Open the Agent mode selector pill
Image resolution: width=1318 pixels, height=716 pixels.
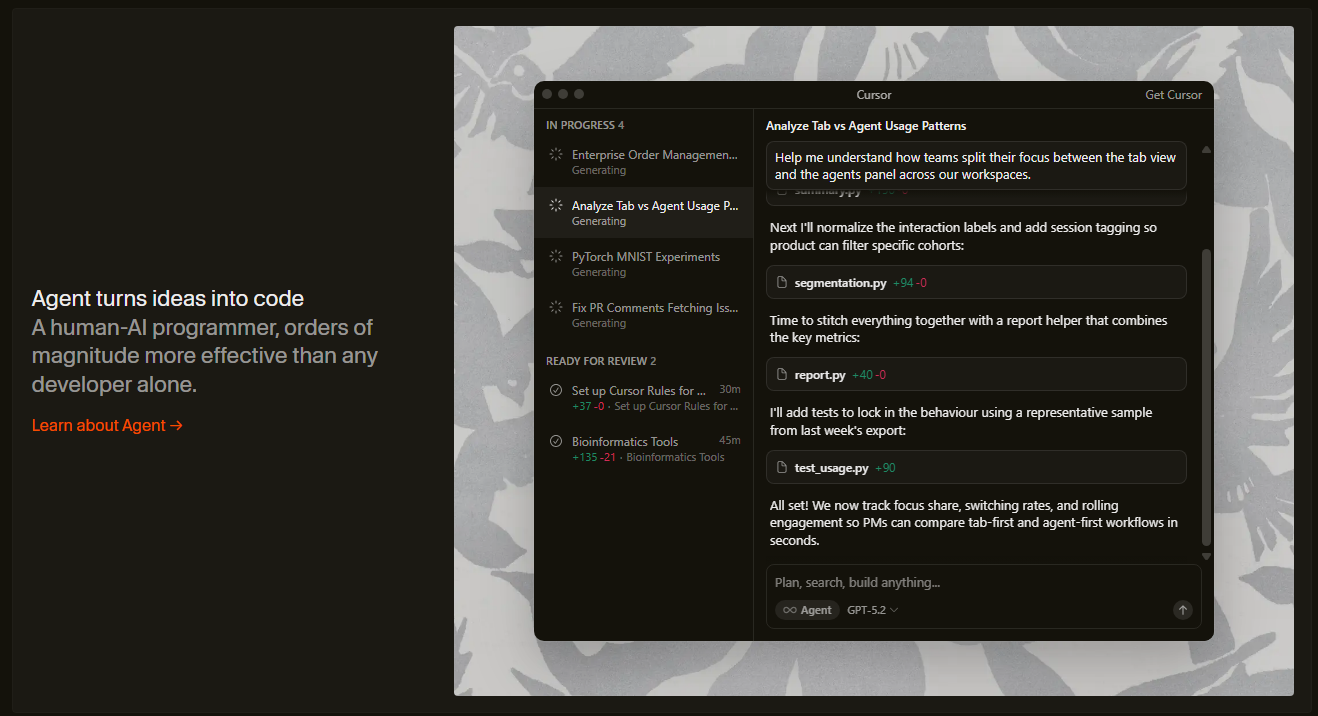click(807, 610)
